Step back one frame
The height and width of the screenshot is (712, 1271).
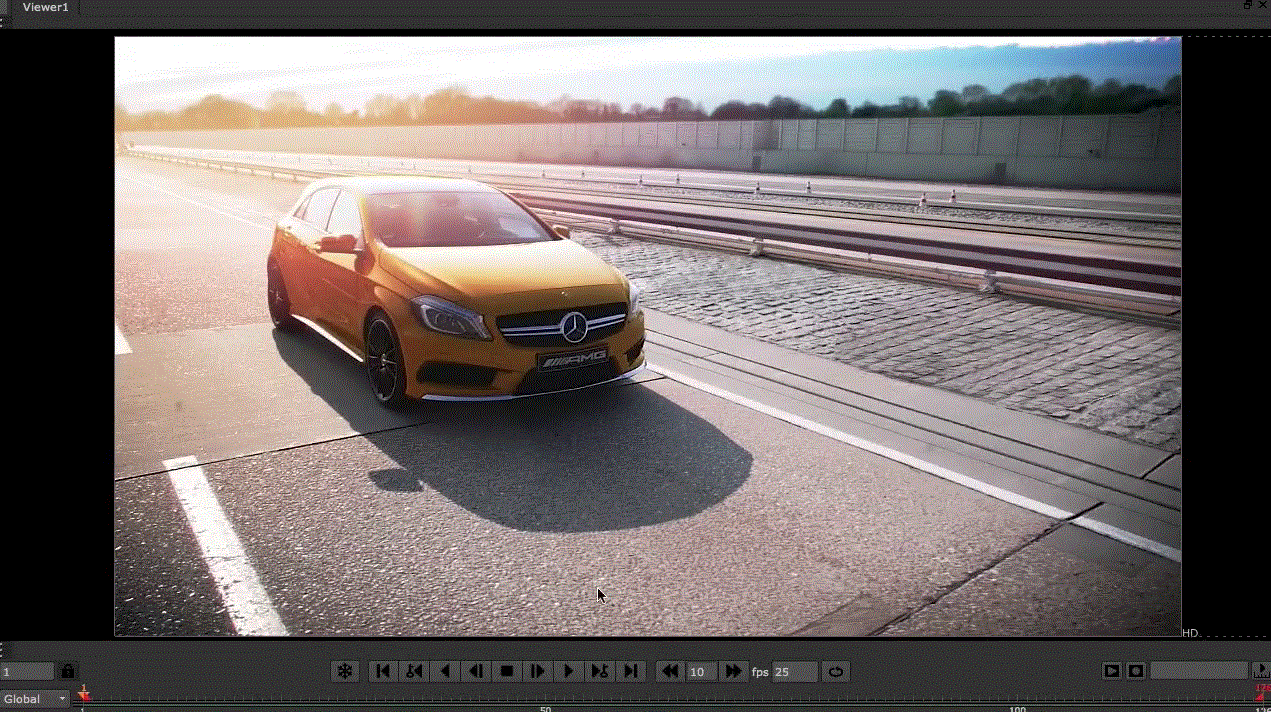click(x=476, y=671)
